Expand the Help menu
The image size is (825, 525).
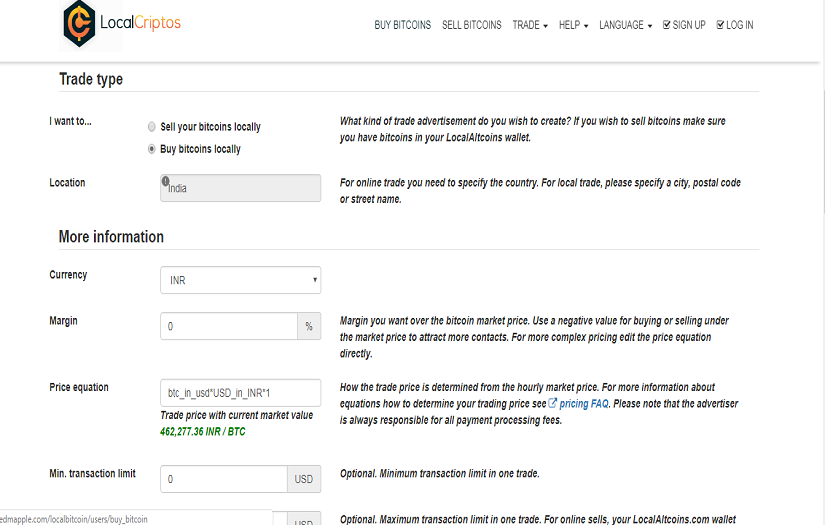[x=574, y=25]
